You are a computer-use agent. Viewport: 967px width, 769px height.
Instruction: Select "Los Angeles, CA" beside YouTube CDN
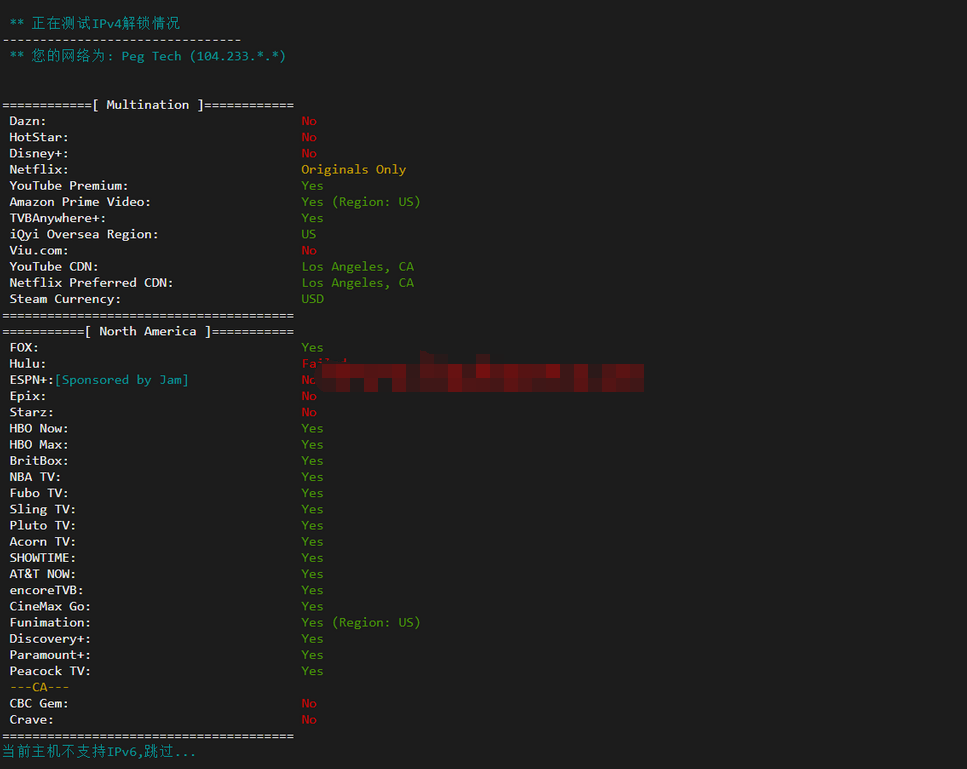coord(358,266)
